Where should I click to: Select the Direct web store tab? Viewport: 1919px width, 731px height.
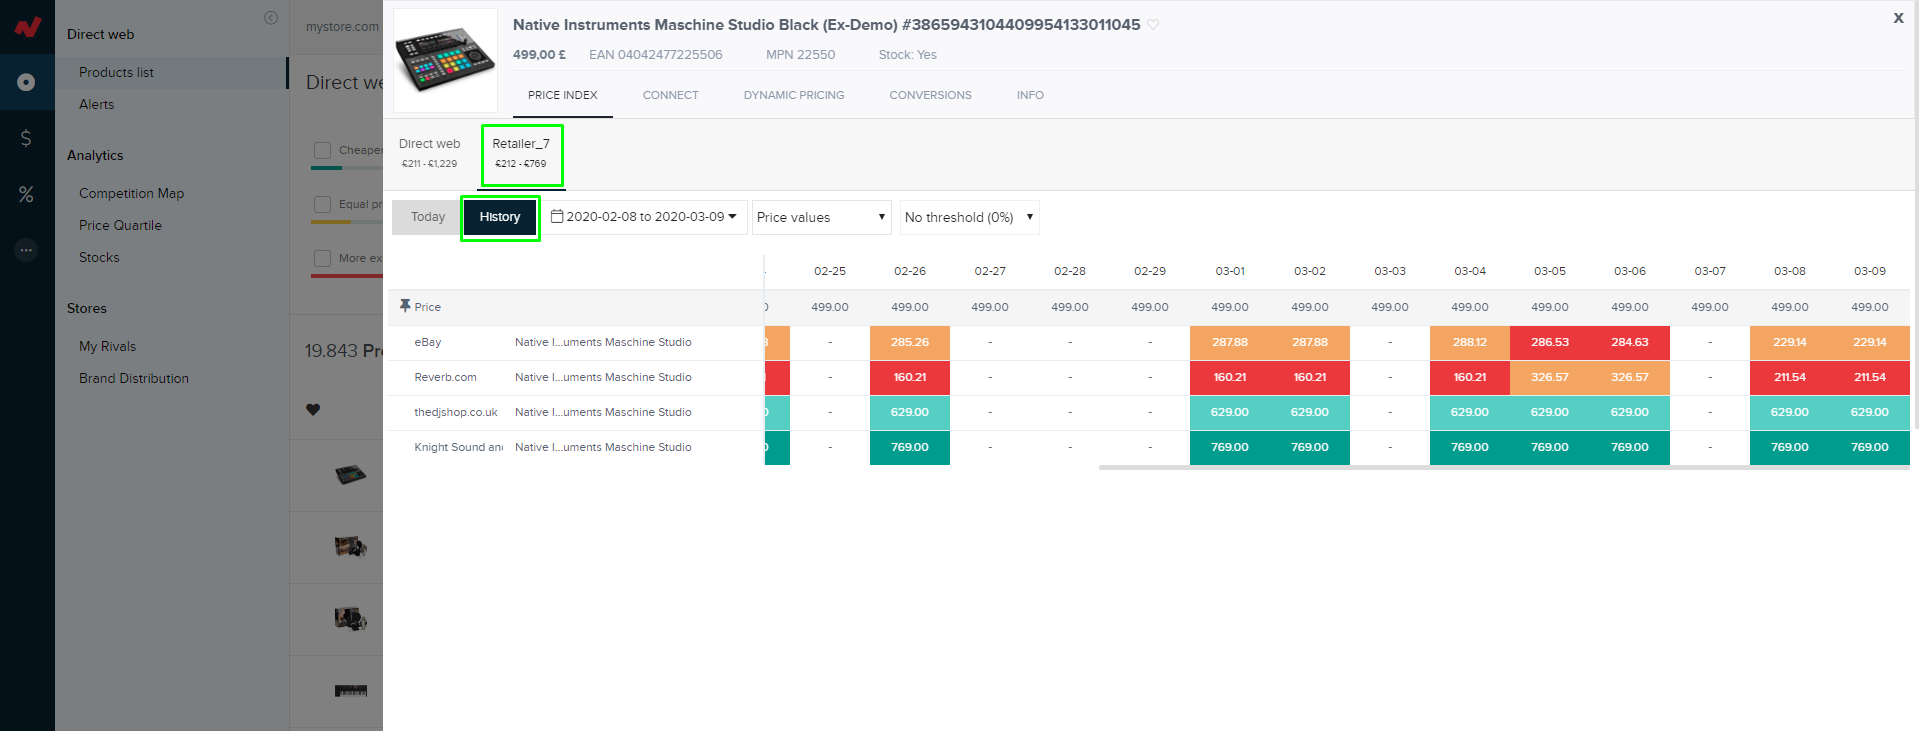[x=430, y=153]
